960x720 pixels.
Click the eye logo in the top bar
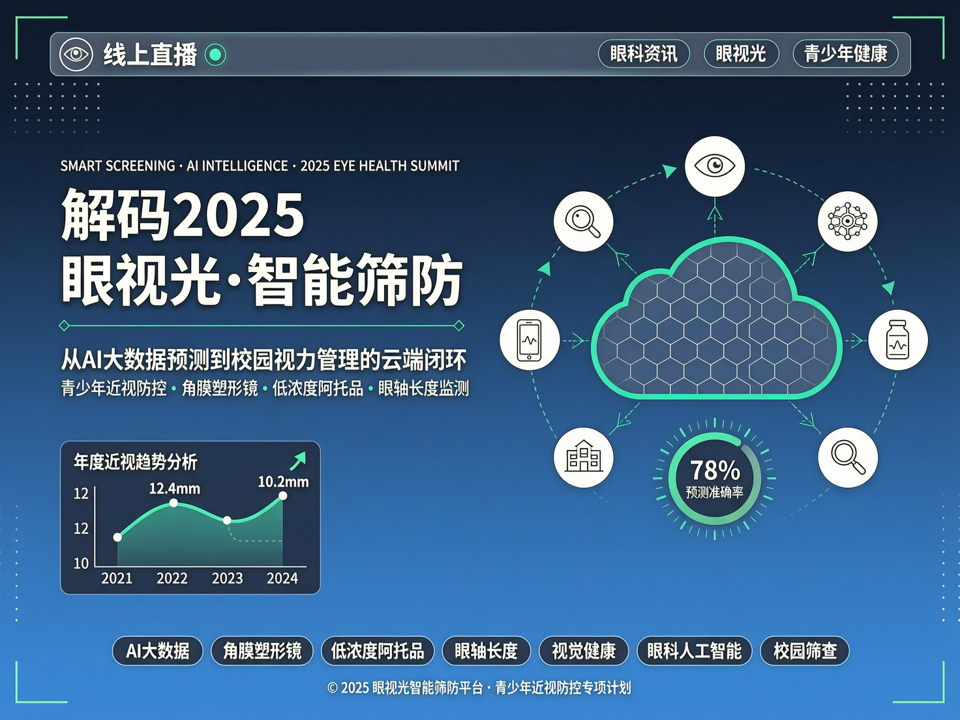76,54
